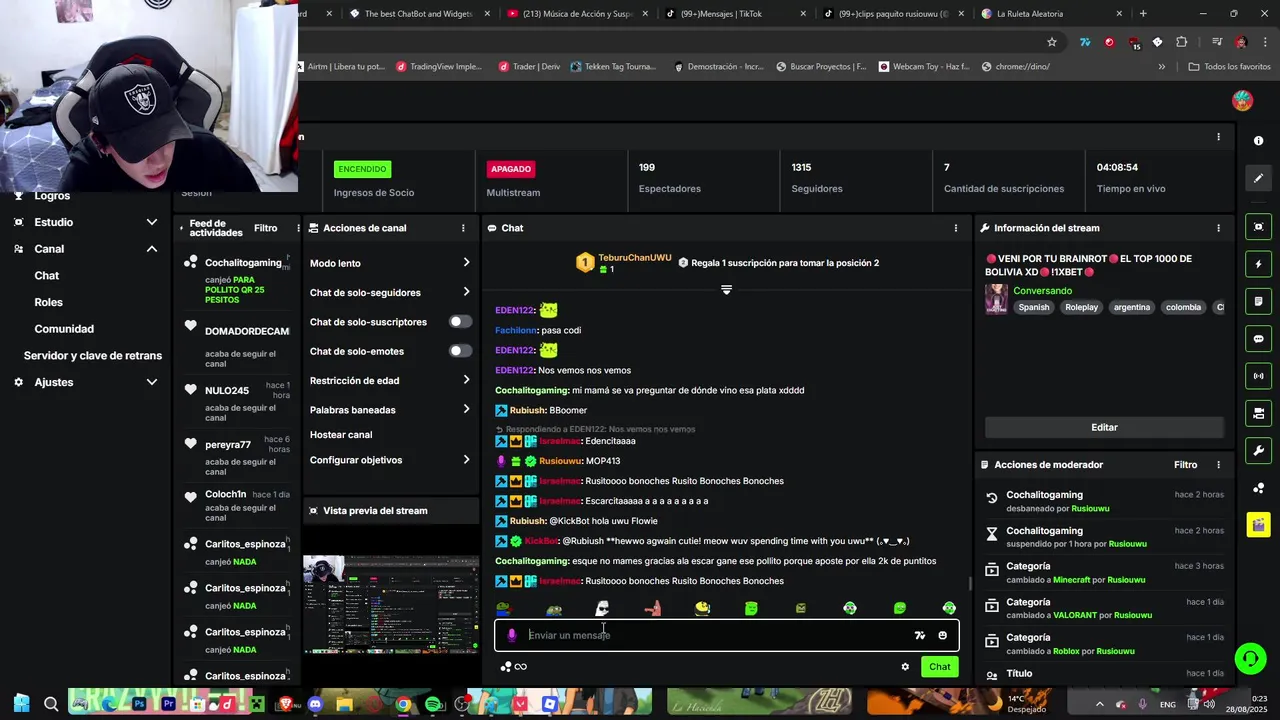Click Editar stream information button
The width and height of the screenshot is (1280, 720).
pyautogui.click(x=1104, y=427)
